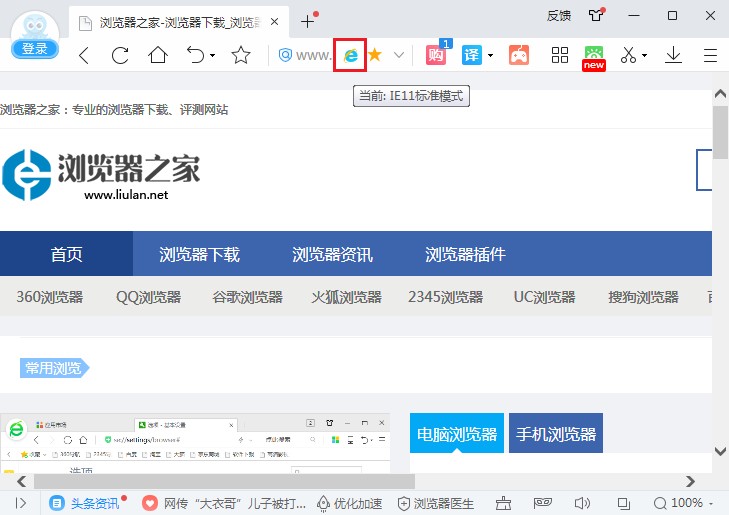This screenshot has height=515, width=729.
Task: Open the 浏览器资讯 navigation item
Action: pos(332,254)
